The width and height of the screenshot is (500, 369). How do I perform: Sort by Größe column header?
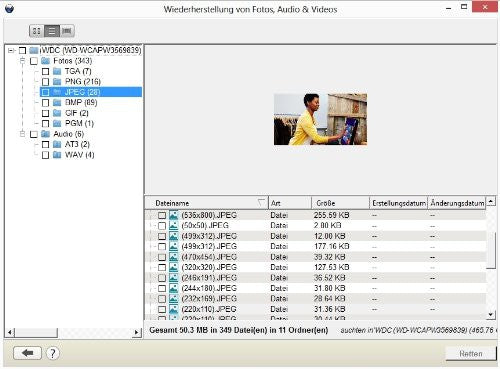340,203
